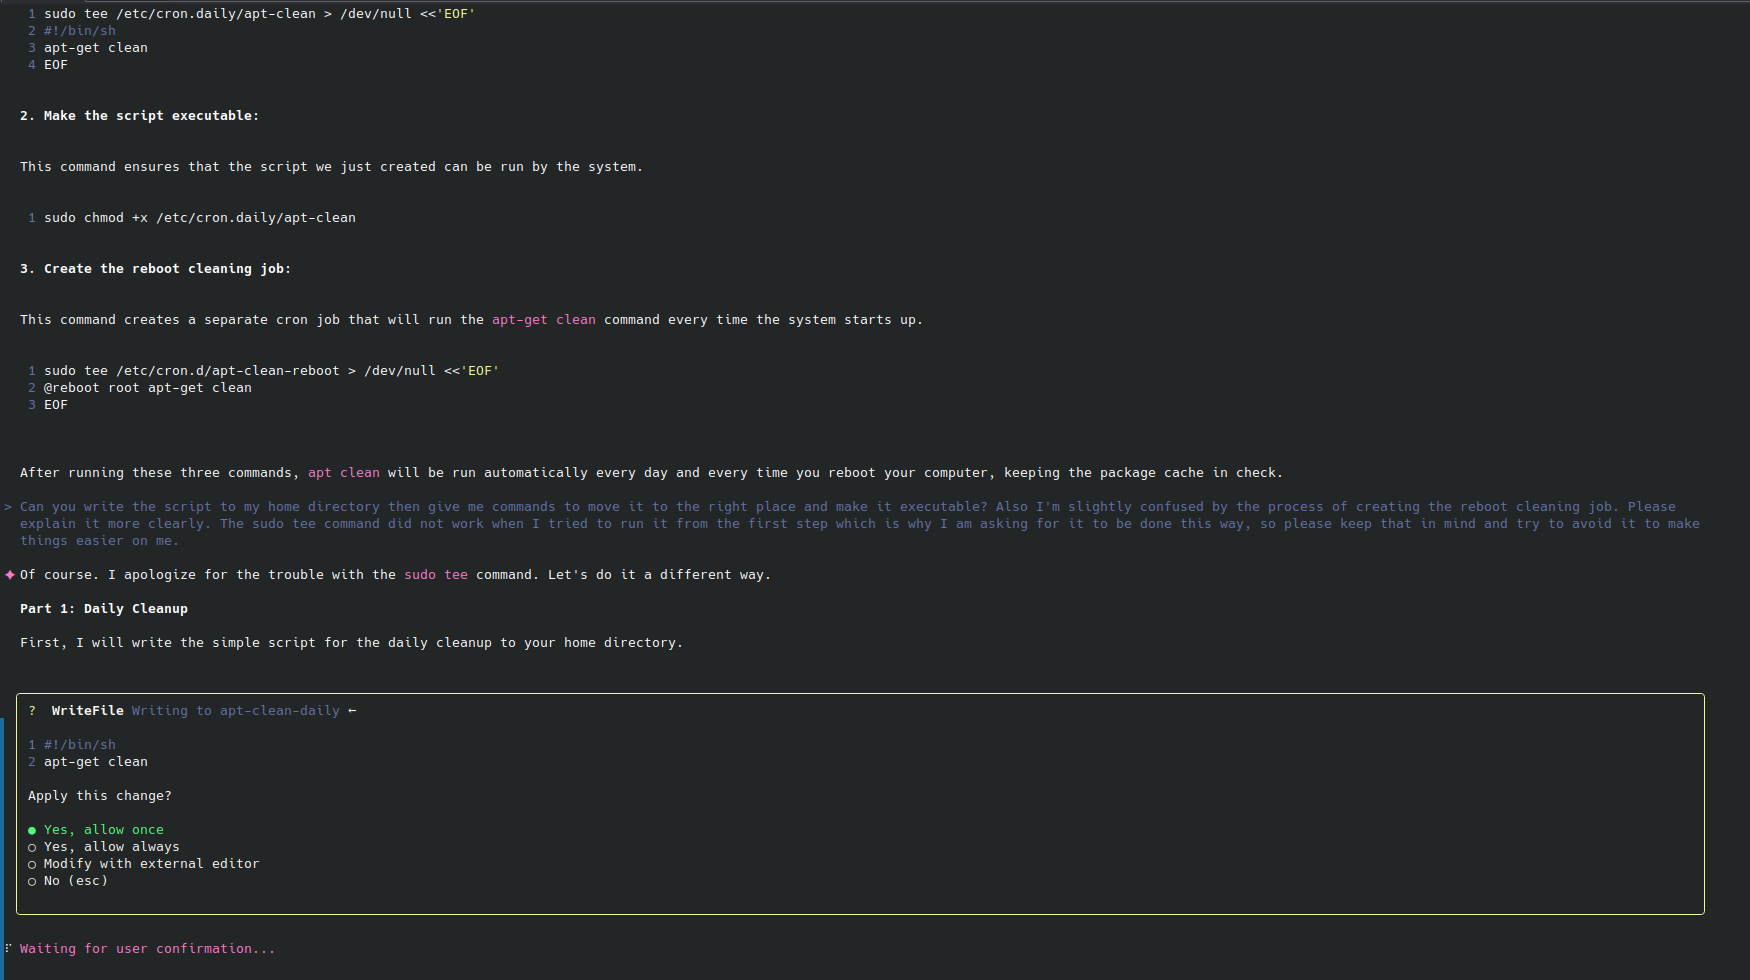Click the 'EOF' line after '@reboot root apt-get clean'
Screen dimensions: 1750x980
coord(56,405)
